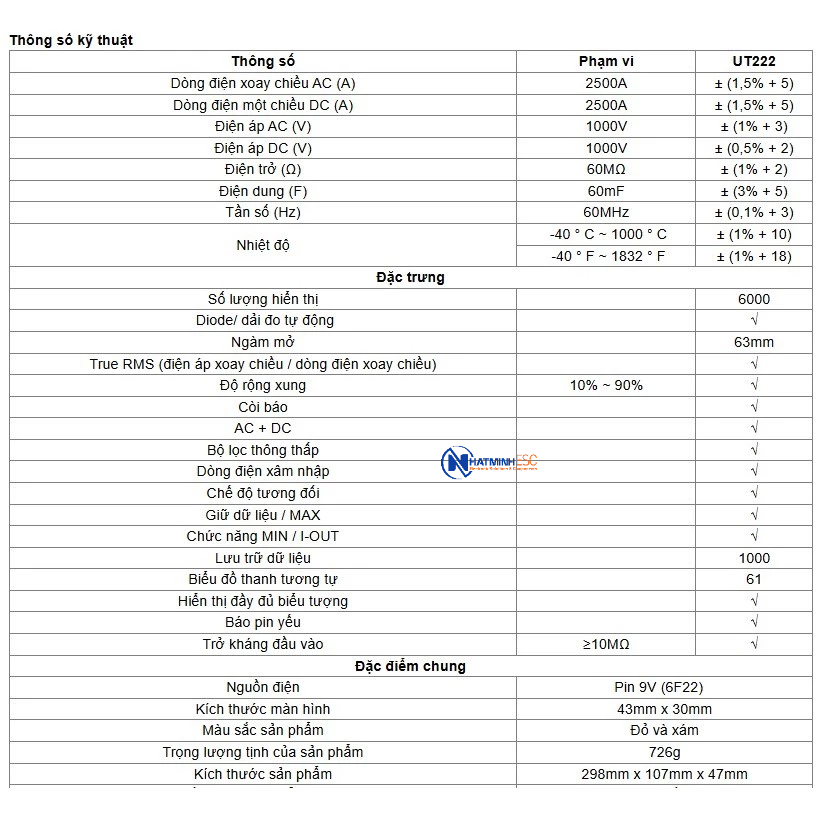Click the ≥10MΩ input impedance cell
821x821 pixels.
(x=606, y=645)
